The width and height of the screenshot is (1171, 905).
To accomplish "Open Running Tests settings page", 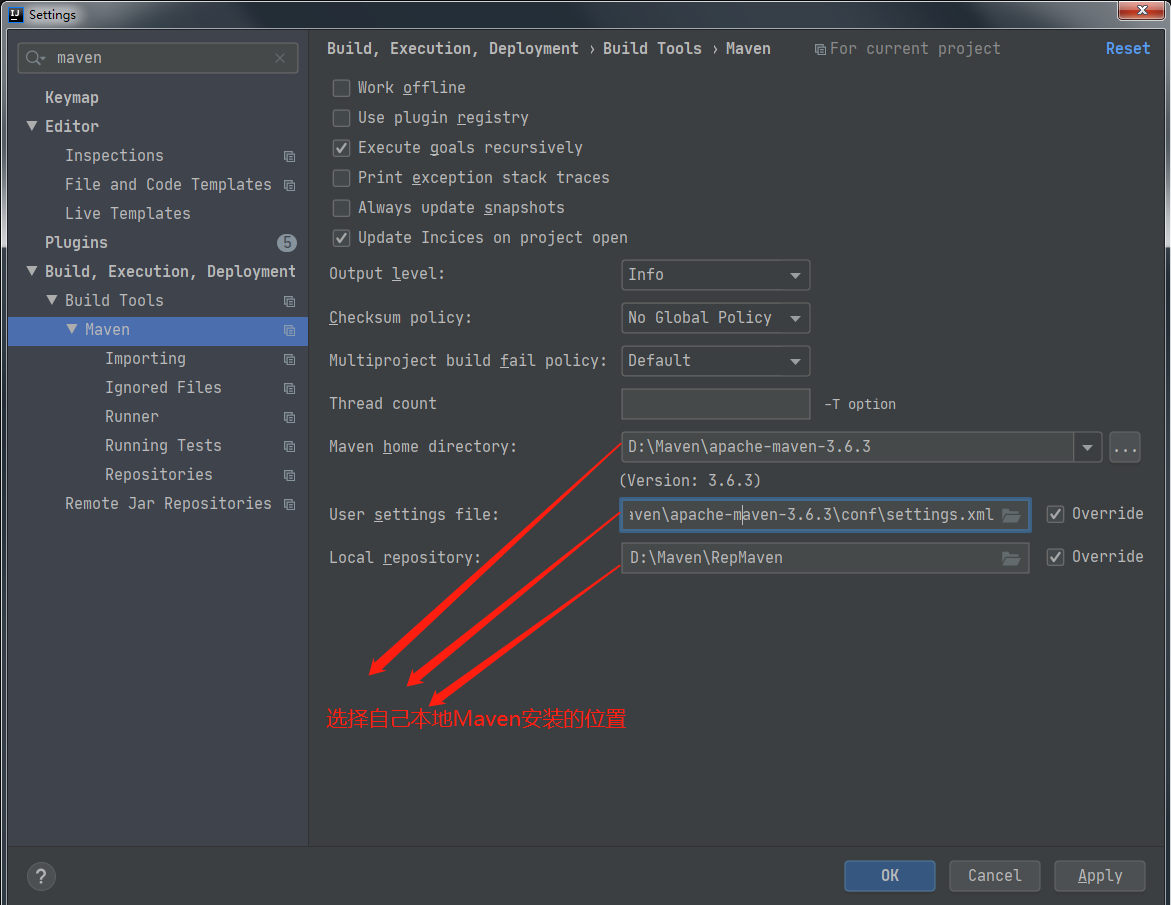I will tap(164, 446).
